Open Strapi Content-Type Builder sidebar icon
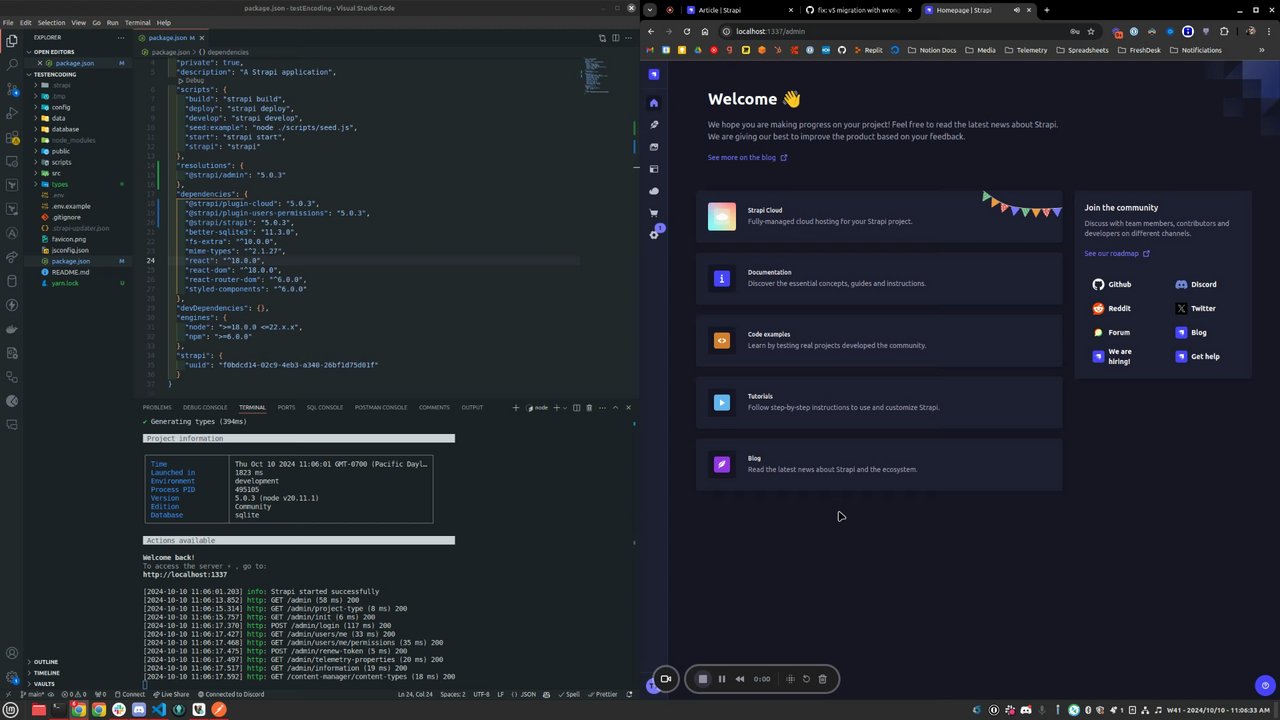This screenshot has width=1280, height=720. point(654,169)
